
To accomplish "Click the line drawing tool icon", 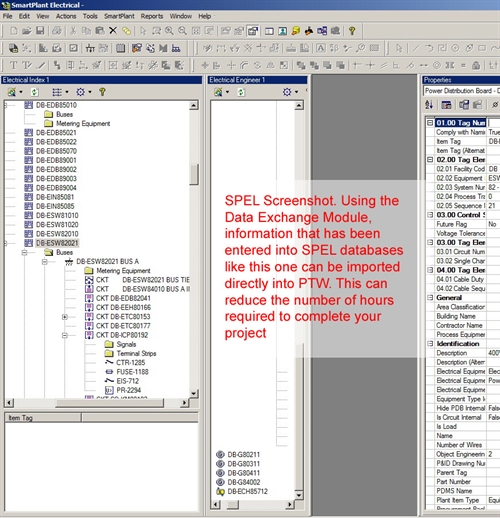I will click(x=416, y=48).
